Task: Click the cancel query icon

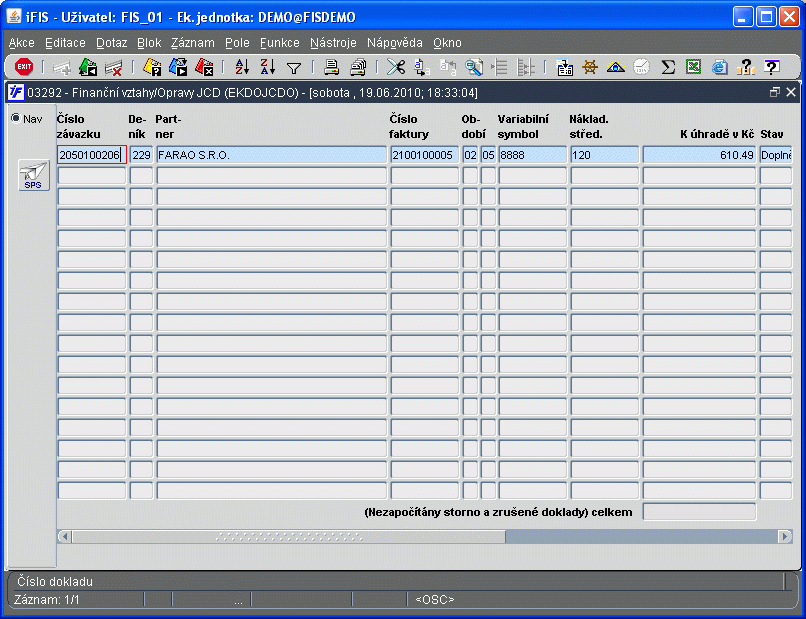Action: pyautogui.click(x=204, y=67)
